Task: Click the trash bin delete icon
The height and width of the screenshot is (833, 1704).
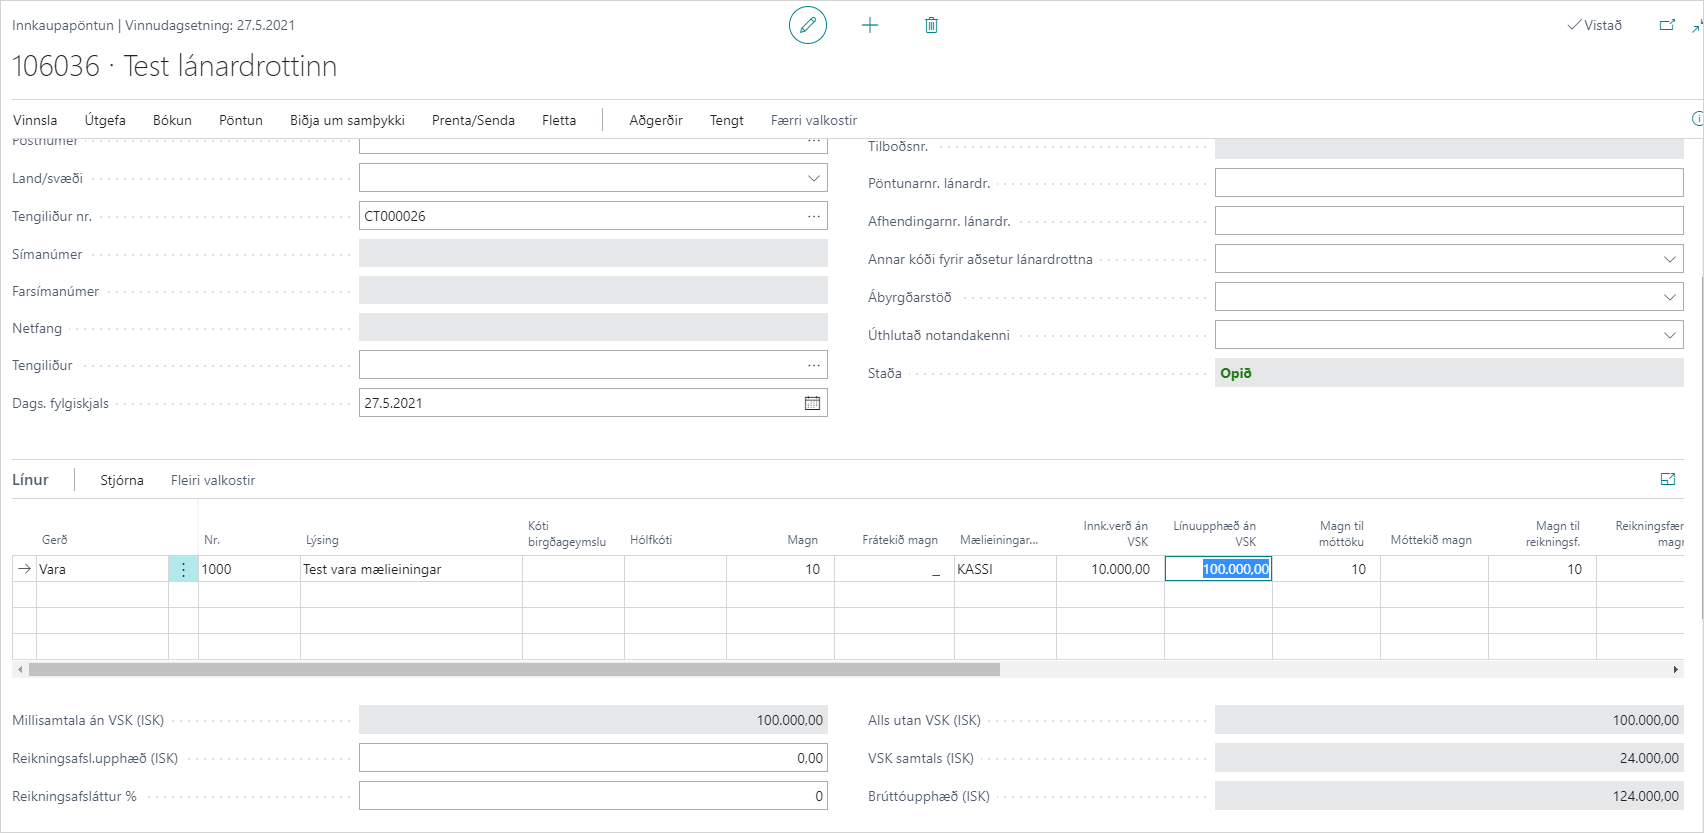Action: coord(931,25)
